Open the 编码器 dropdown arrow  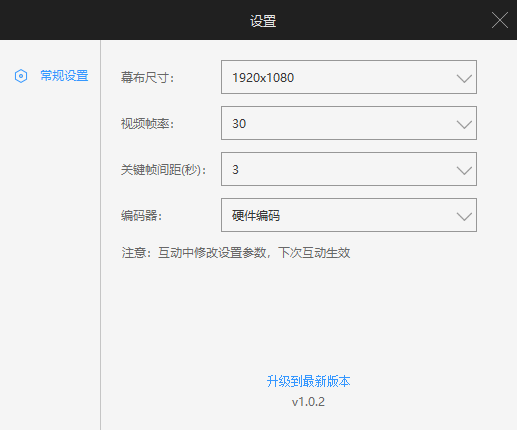[x=464, y=216]
